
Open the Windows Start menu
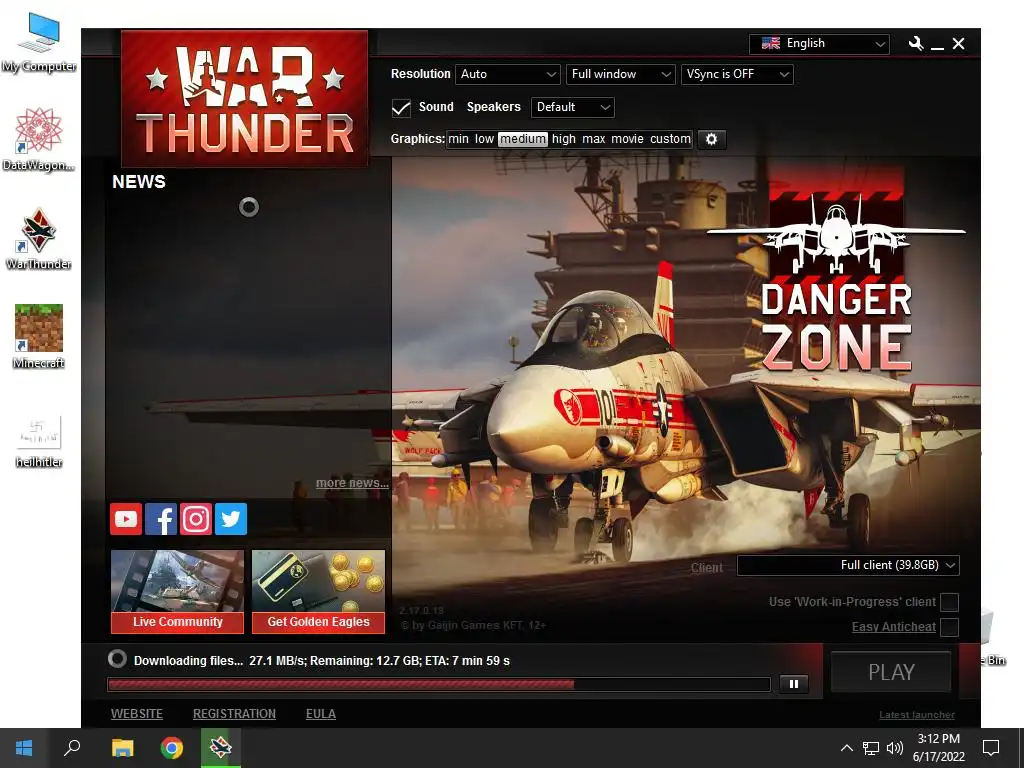point(24,748)
